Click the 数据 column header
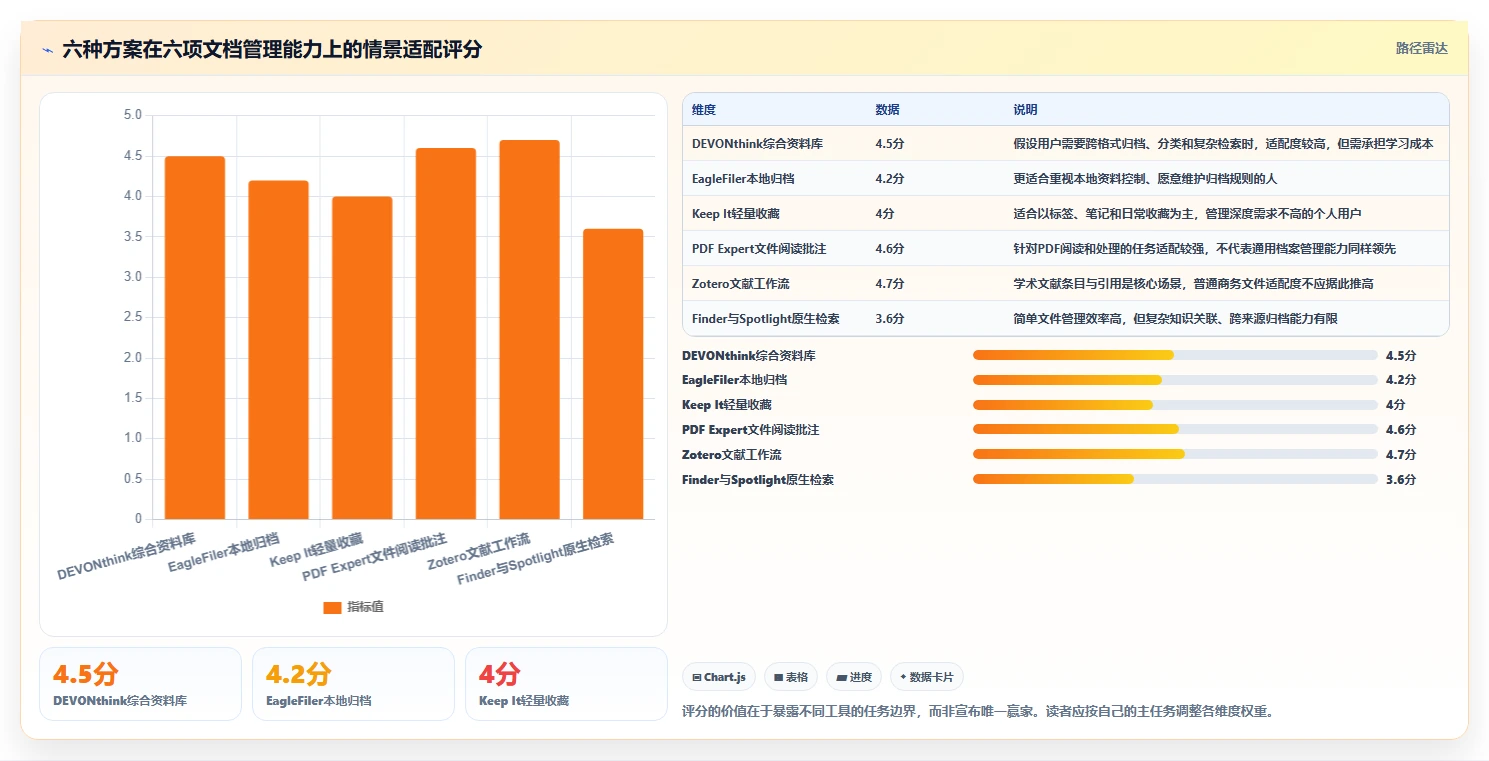The height and width of the screenshot is (761, 1489). pos(887,110)
